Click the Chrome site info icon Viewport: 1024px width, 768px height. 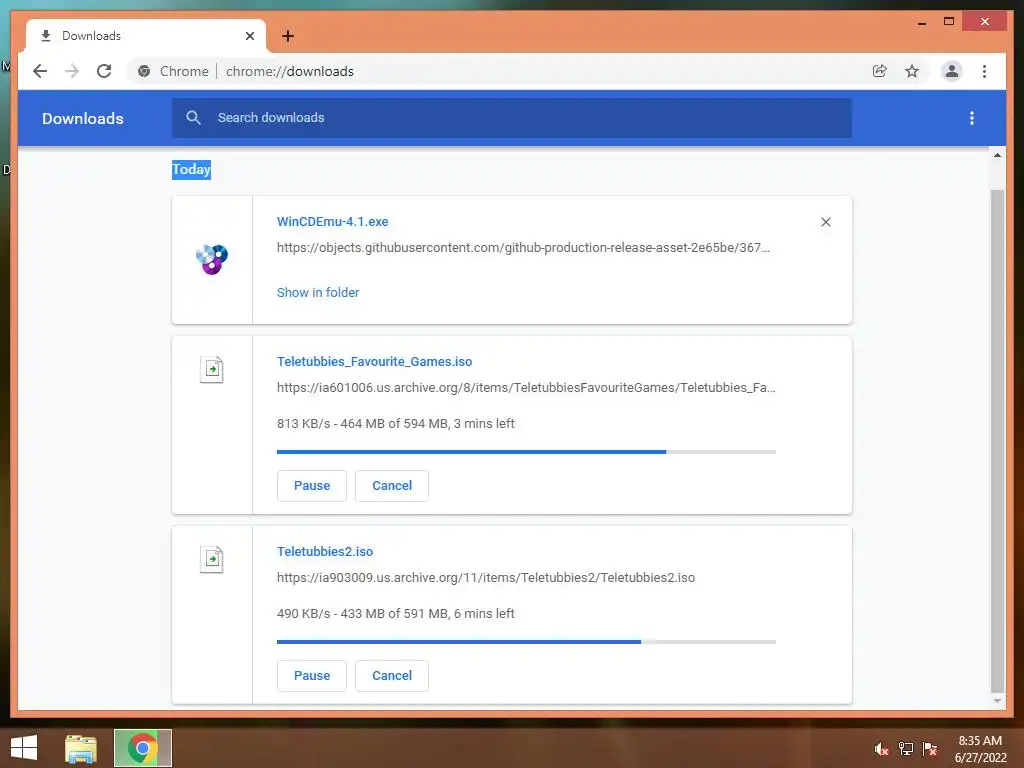144,71
